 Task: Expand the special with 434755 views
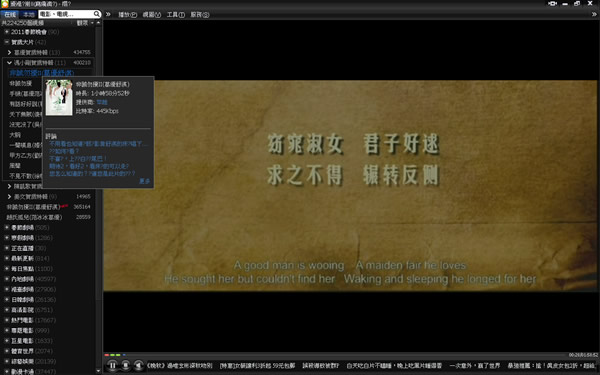[x=10, y=52]
